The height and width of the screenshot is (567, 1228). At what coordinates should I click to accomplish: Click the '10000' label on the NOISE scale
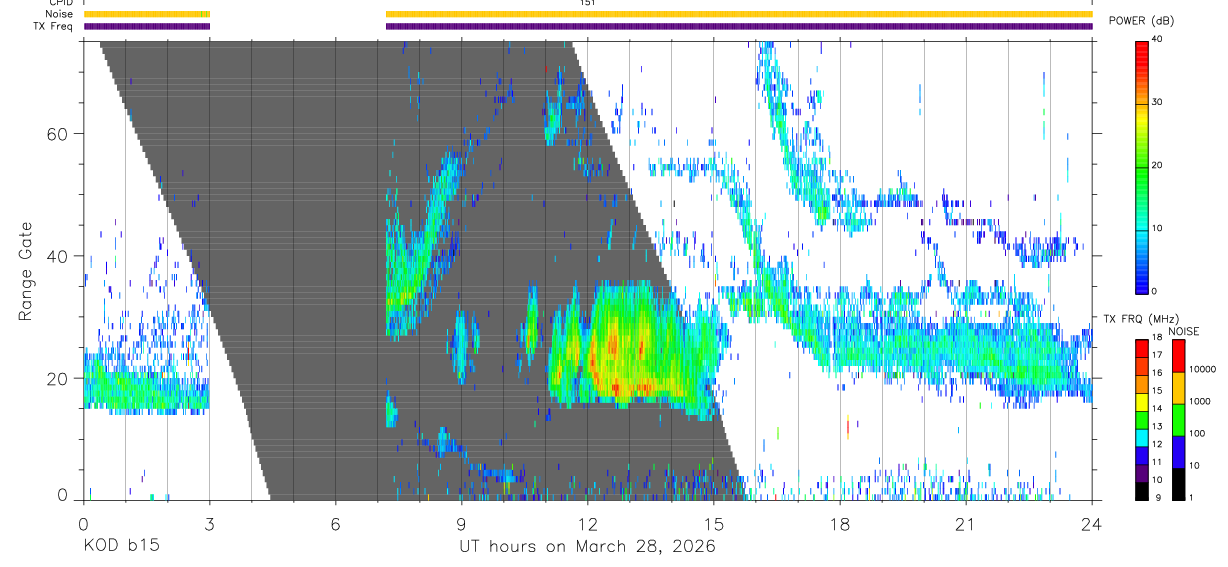tap(1203, 369)
